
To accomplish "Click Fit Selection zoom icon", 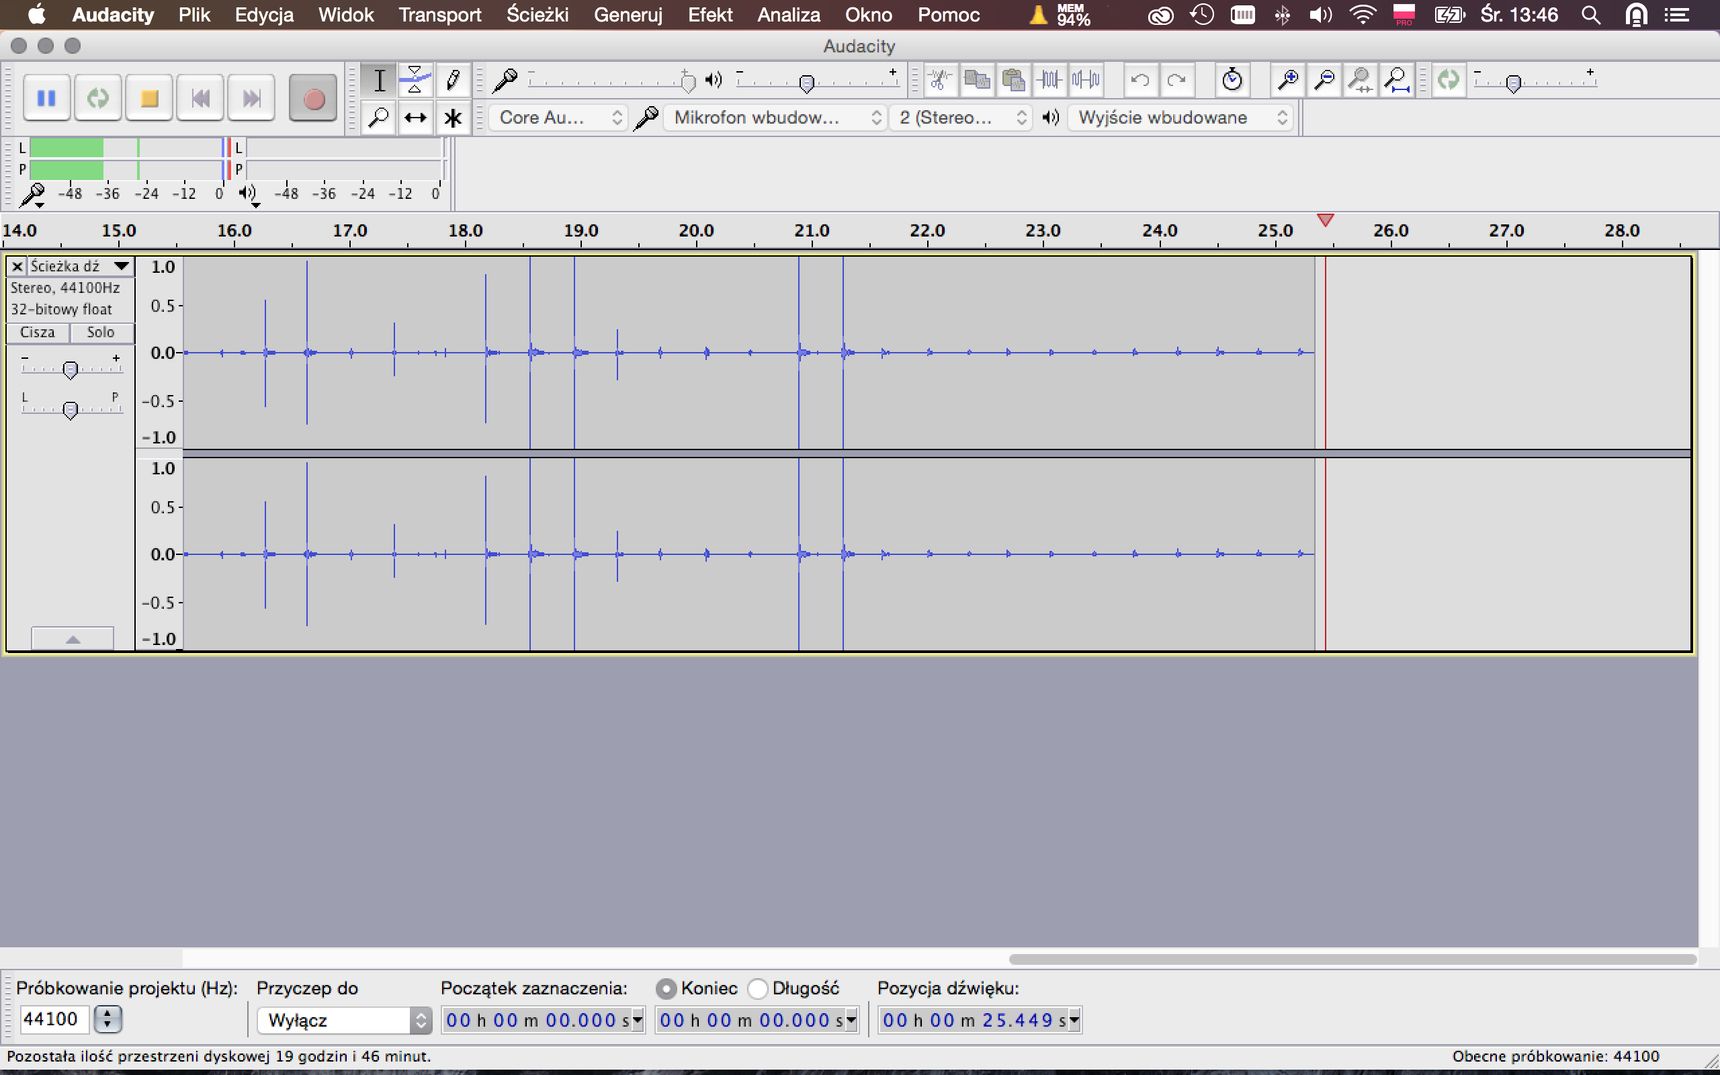I will 1360,80.
